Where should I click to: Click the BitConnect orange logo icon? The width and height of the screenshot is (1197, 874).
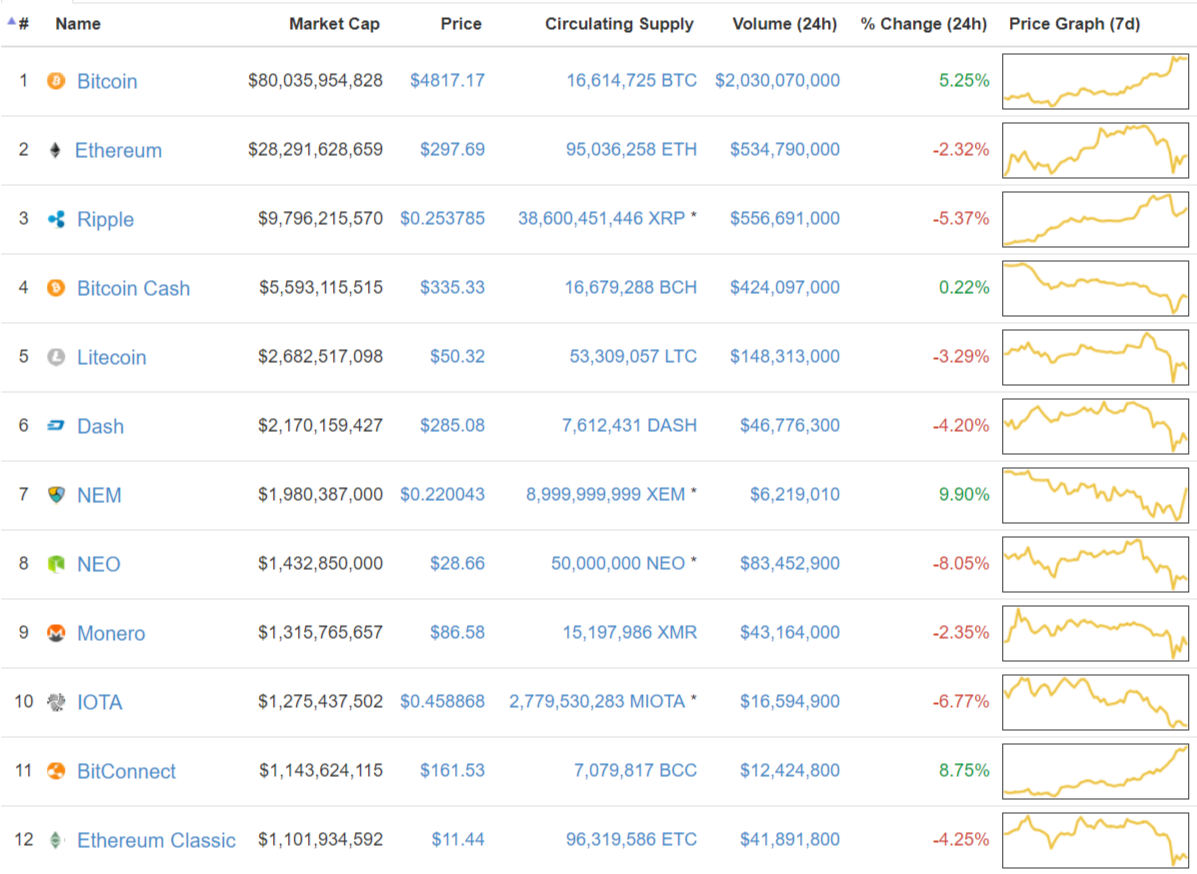(x=56, y=771)
